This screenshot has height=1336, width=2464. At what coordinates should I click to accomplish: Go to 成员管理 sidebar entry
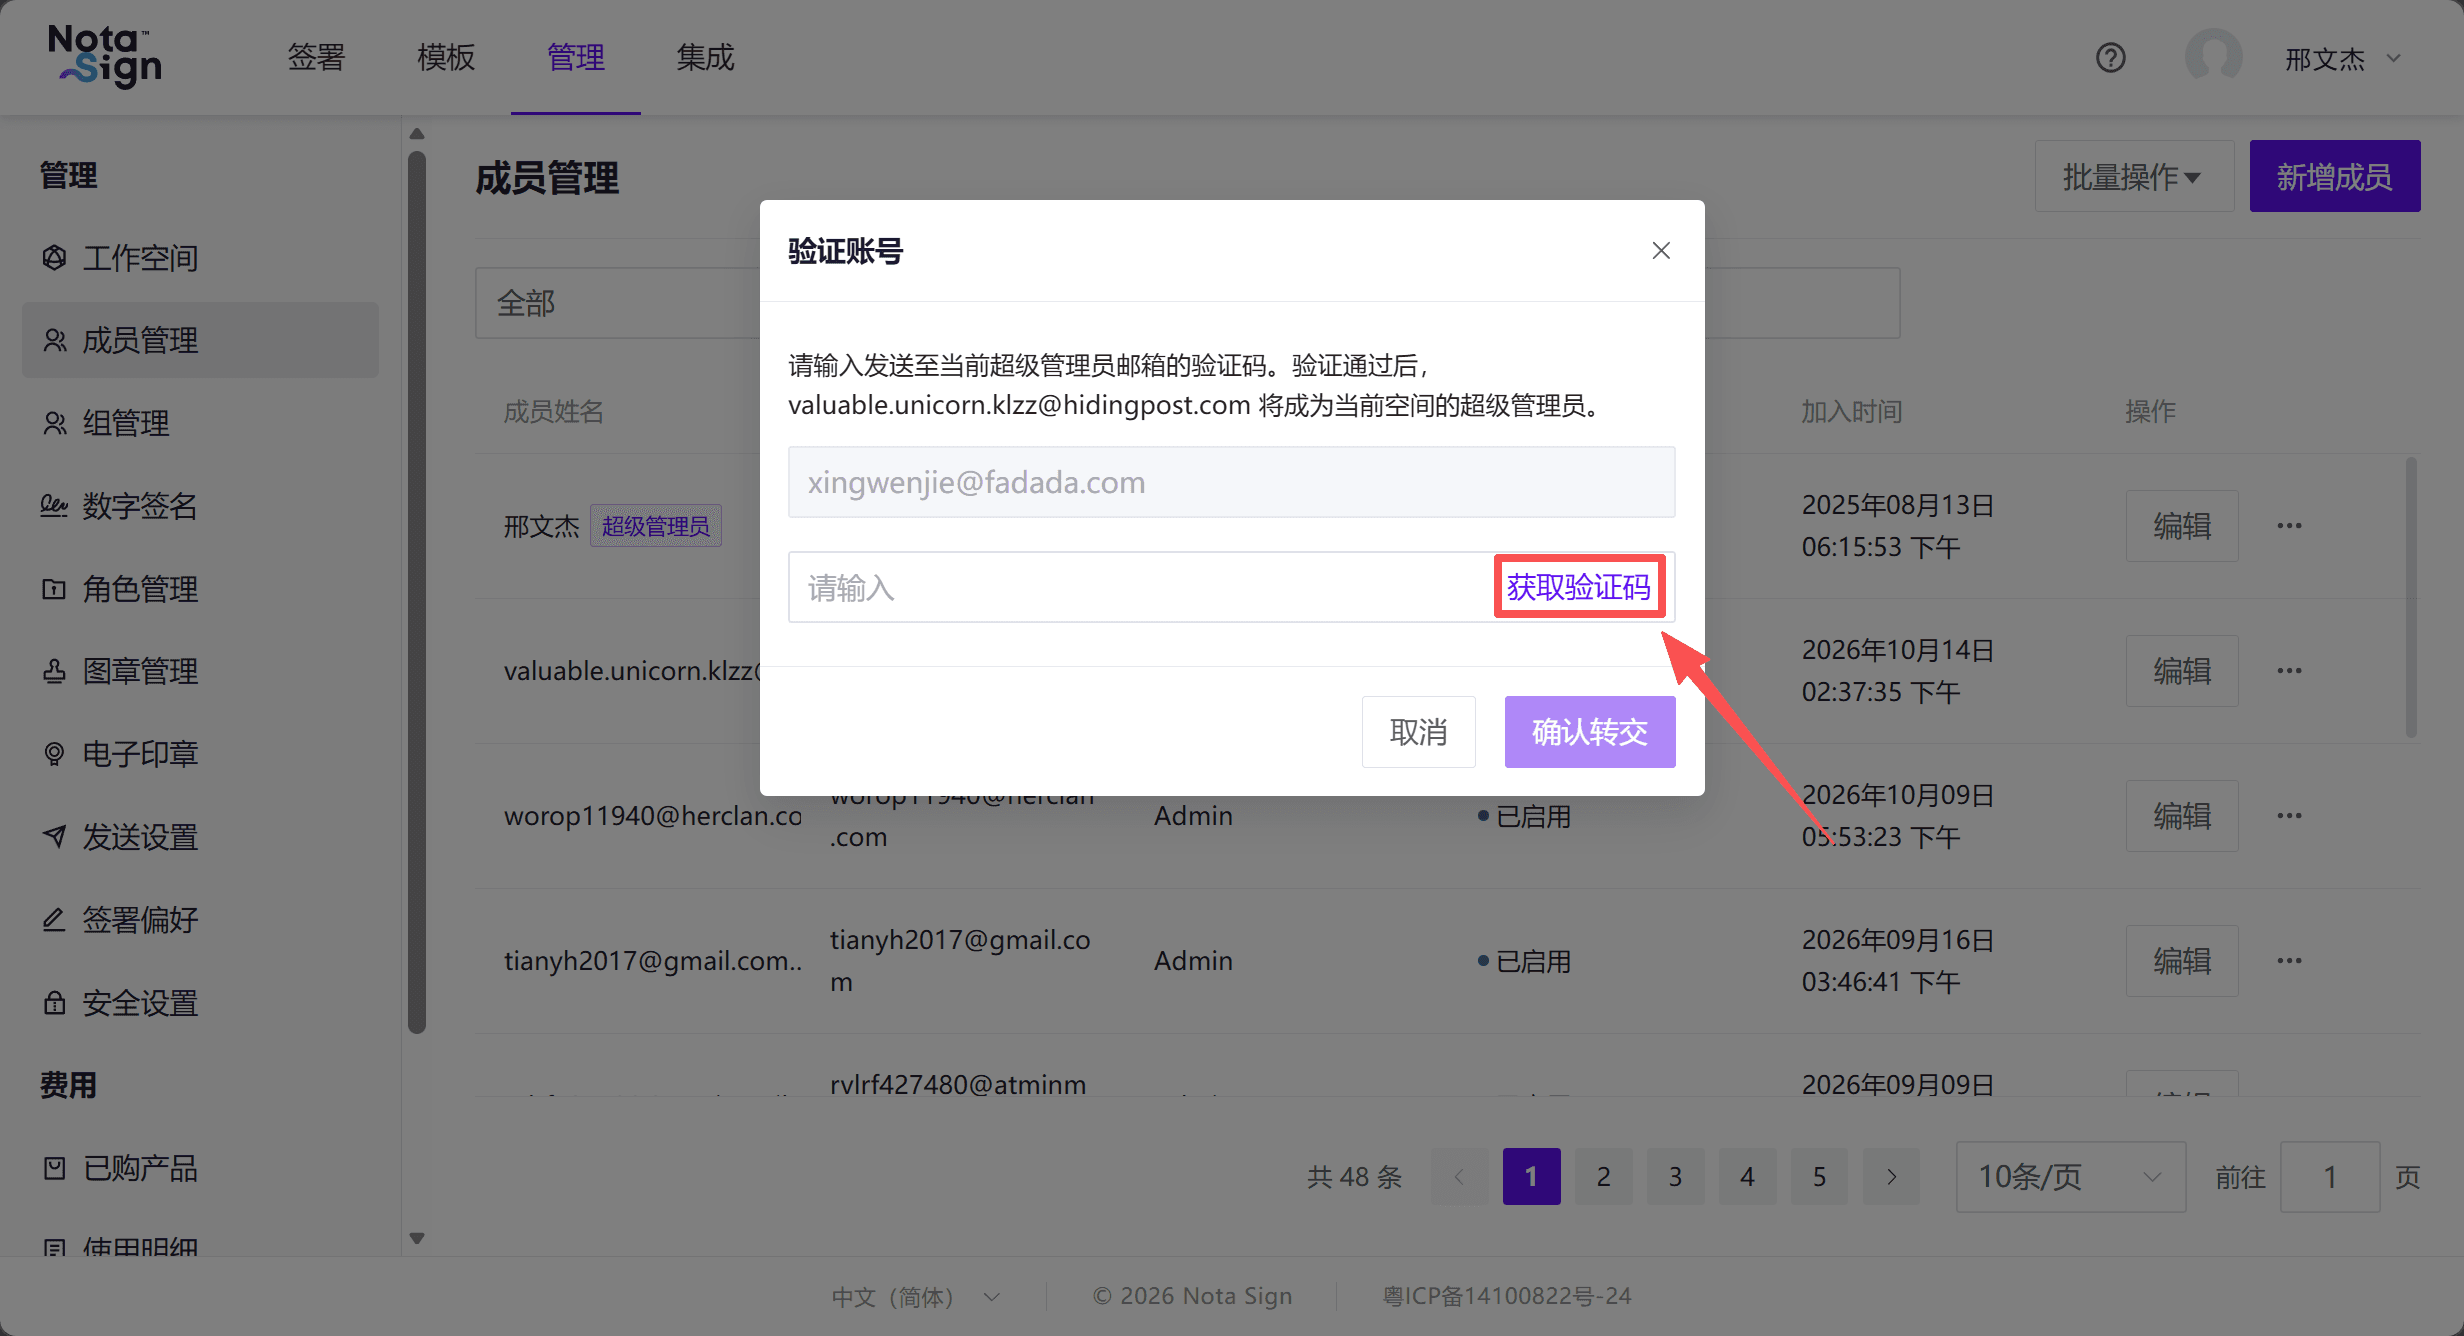(200, 340)
